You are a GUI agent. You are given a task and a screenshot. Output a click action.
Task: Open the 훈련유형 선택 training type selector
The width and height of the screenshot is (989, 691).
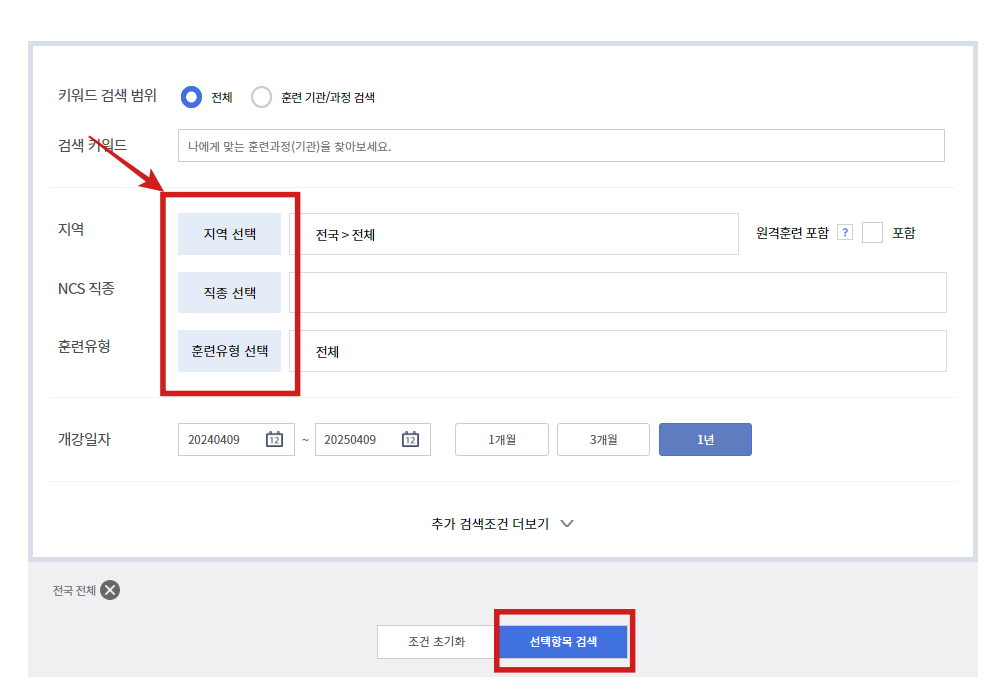point(229,351)
